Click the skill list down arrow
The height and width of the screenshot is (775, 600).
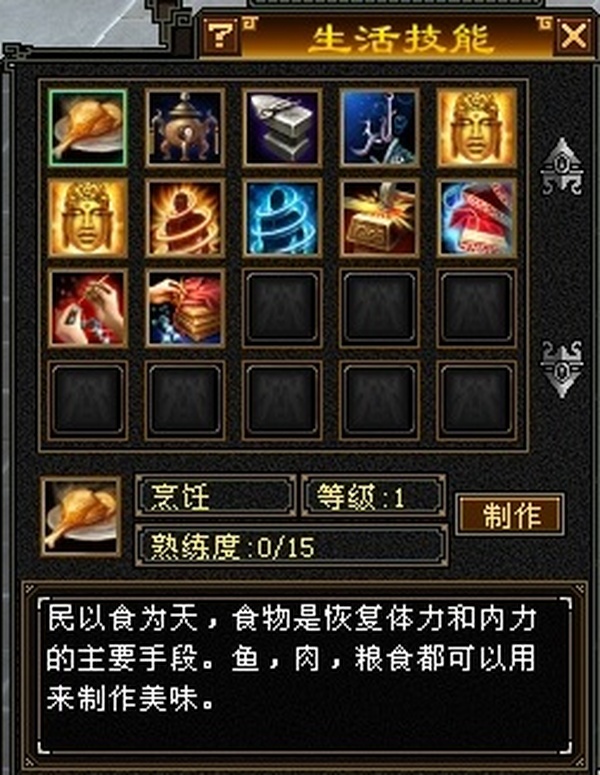tap(561, 369)
